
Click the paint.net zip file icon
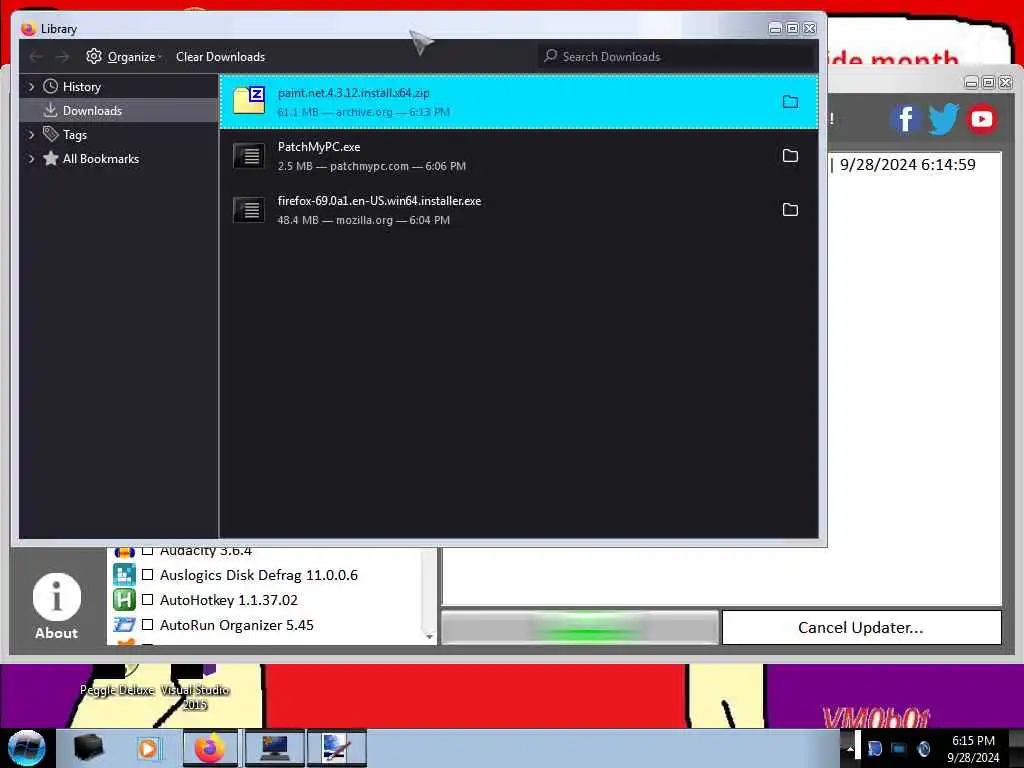pos(249,101)
